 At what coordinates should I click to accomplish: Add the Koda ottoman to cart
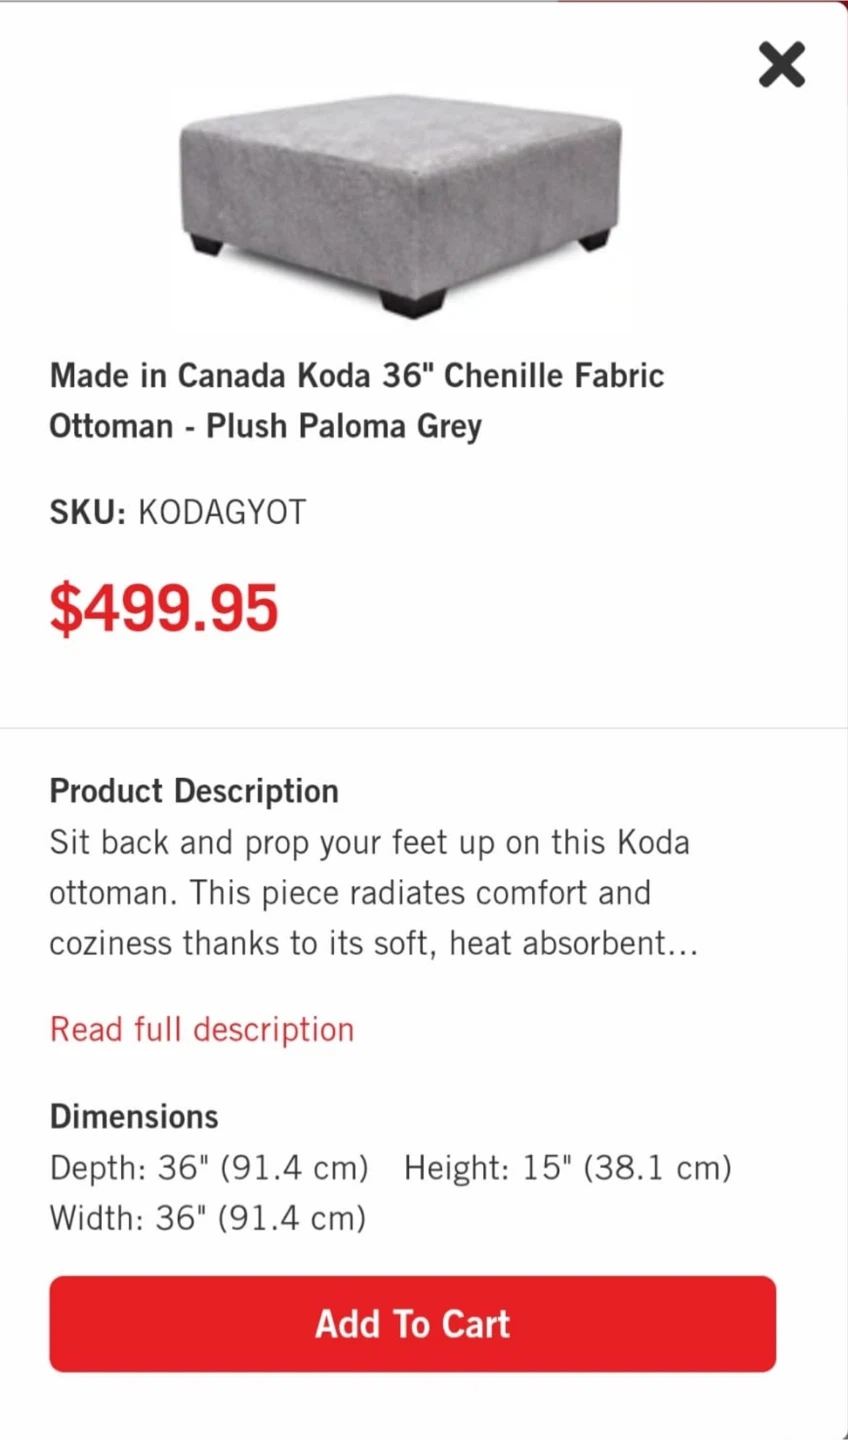412,1324
